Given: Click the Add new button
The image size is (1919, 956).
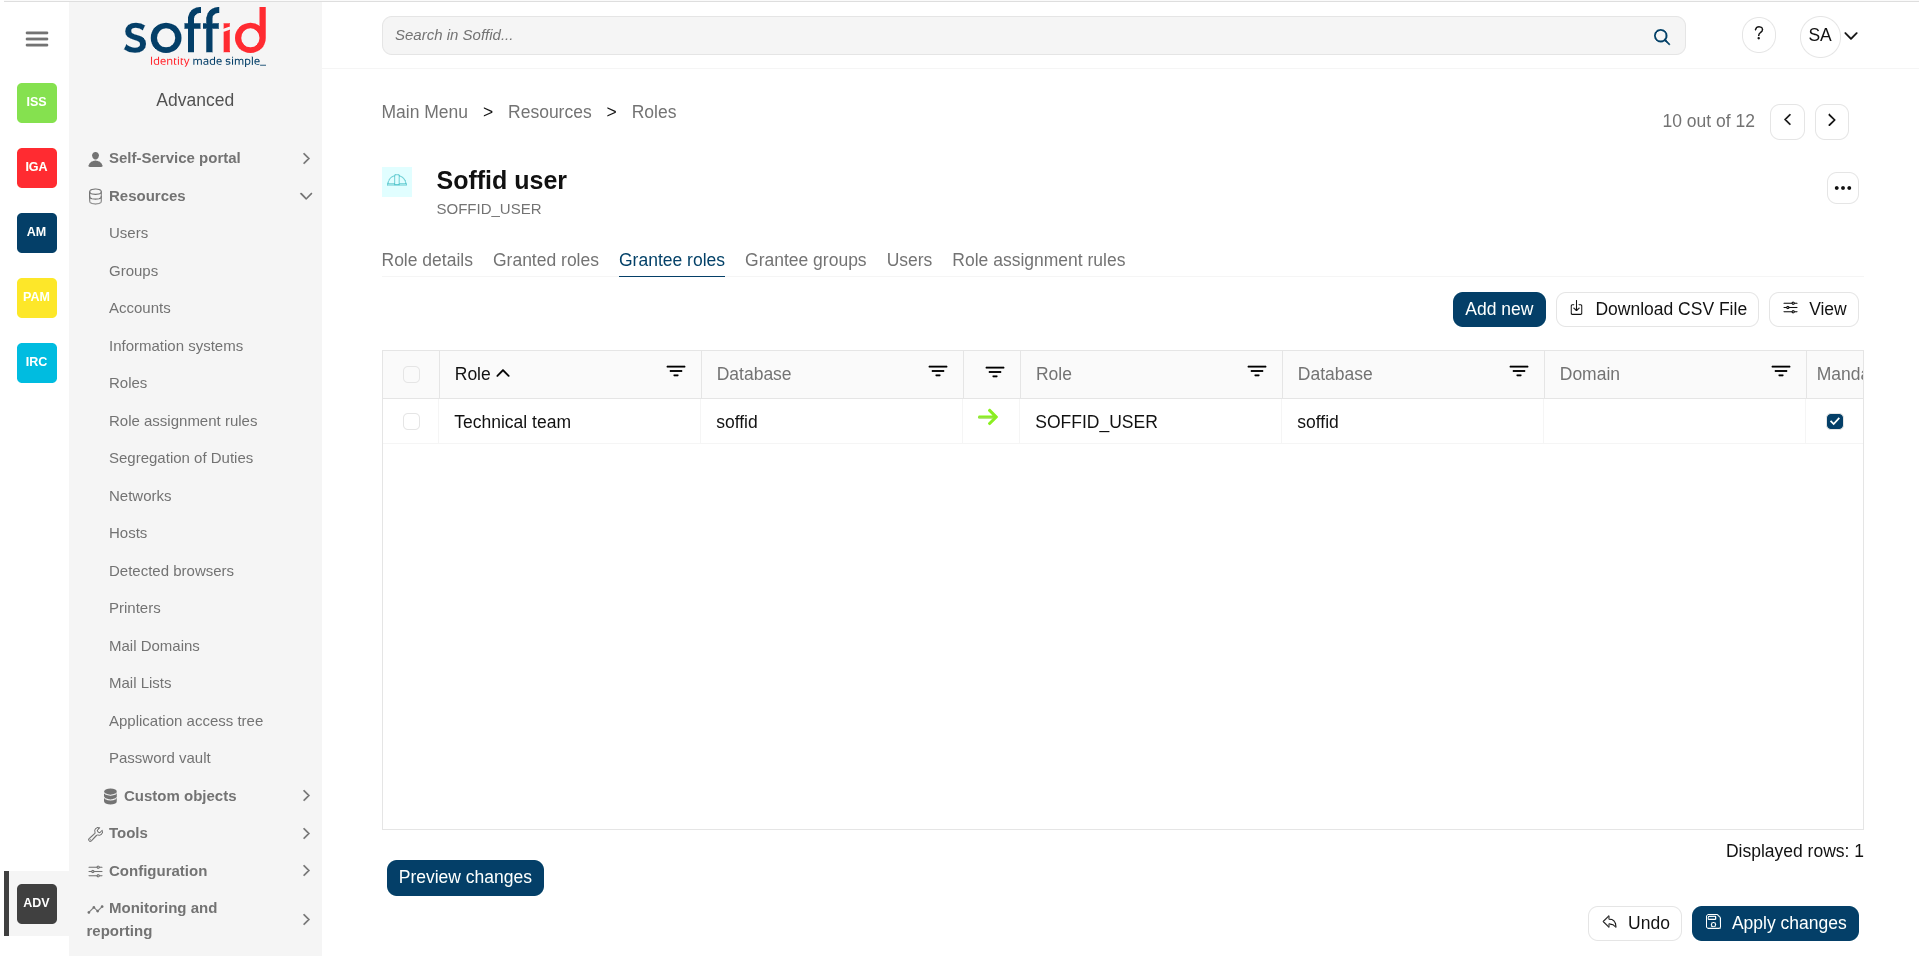Looking at the screenshot, I should (x=1499, y=309).
